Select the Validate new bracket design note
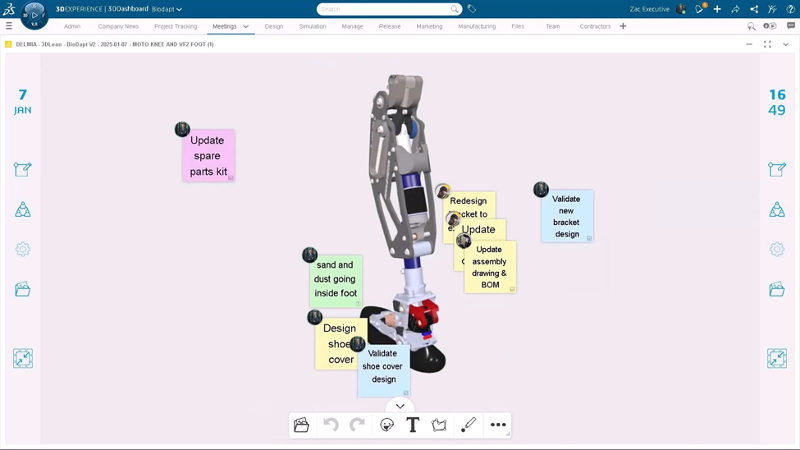 [x=567, y=216]
